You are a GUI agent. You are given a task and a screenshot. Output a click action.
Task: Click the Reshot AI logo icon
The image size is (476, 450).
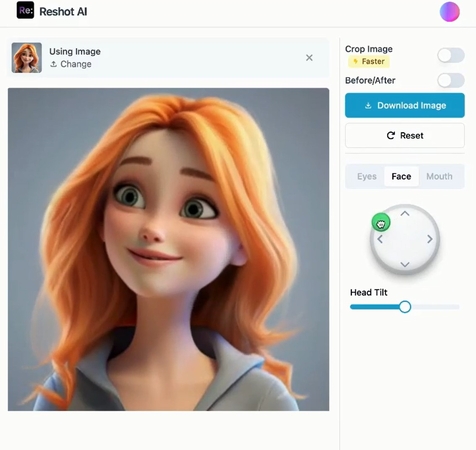(x=25, y=10)
